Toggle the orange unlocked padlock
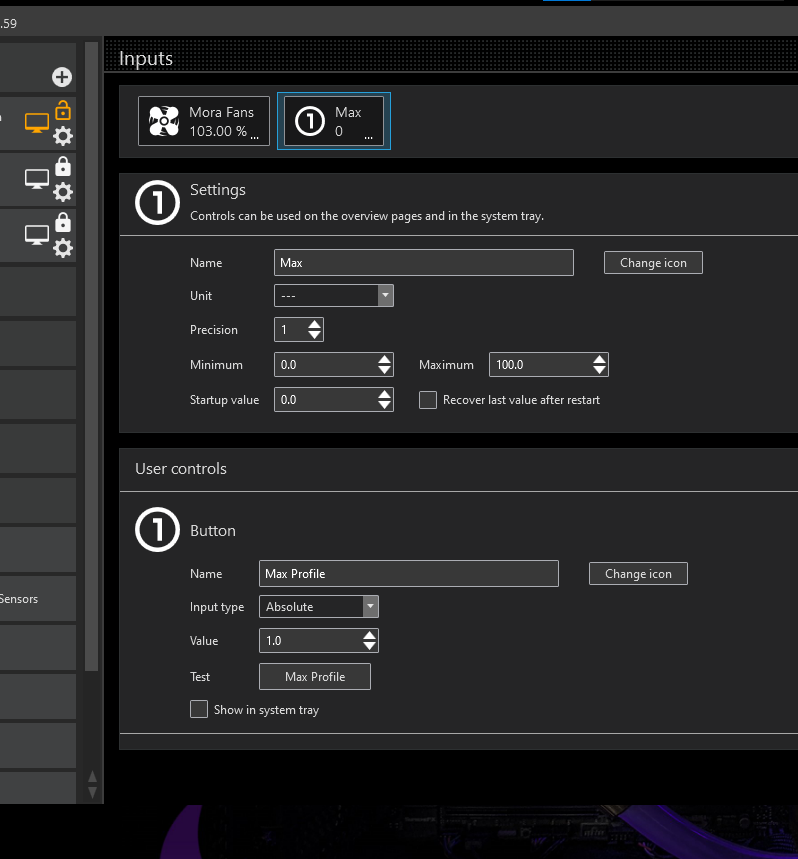This screenshot has width=798, height=859. tap(63, 111)
